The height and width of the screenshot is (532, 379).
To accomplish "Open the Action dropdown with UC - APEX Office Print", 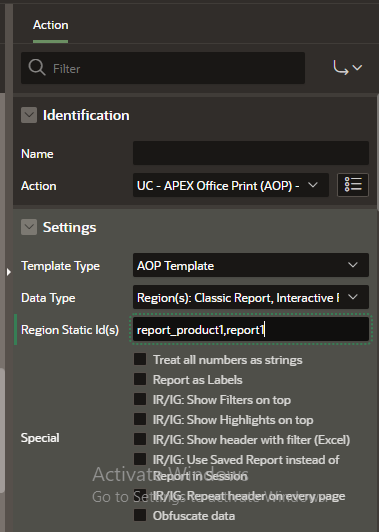I will click(231, 185).
